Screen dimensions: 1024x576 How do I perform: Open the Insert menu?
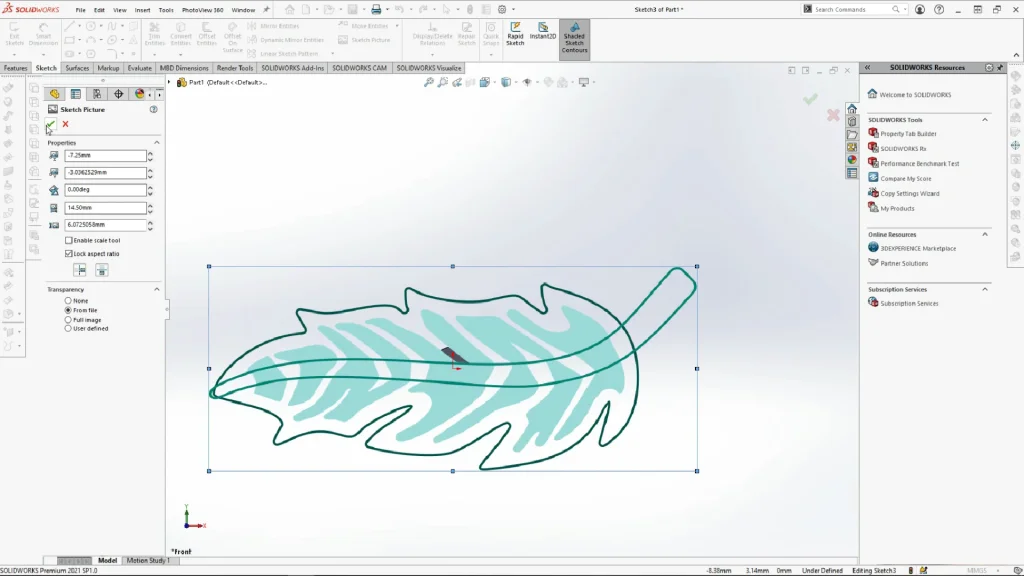(x=142, y=9)
